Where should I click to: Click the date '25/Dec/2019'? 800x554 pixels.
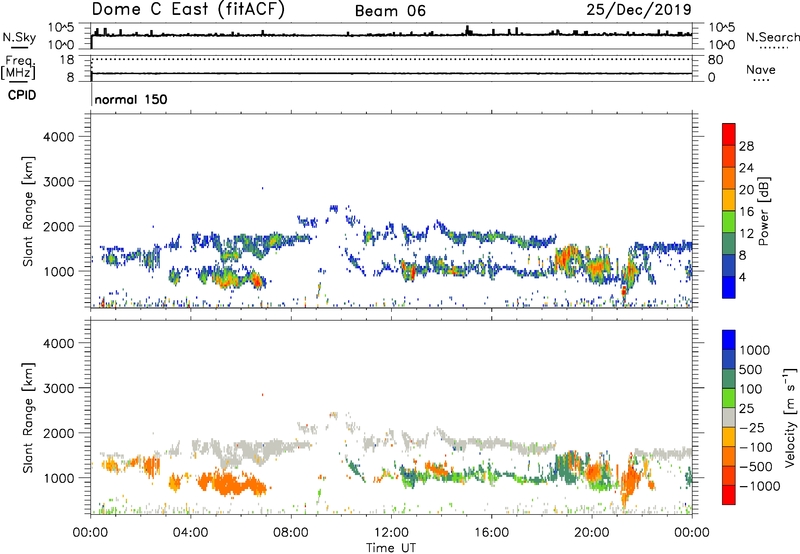(x=639, y=10)
